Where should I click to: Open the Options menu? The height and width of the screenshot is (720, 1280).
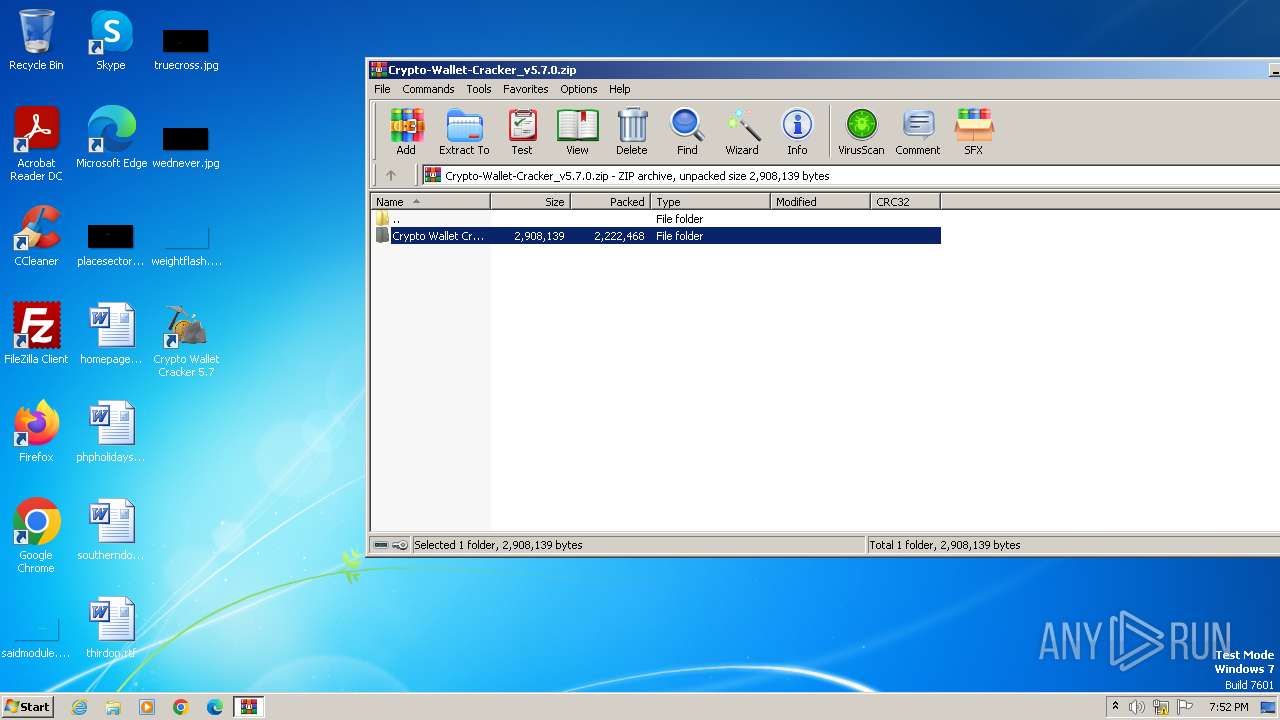(x=579, y=89)
